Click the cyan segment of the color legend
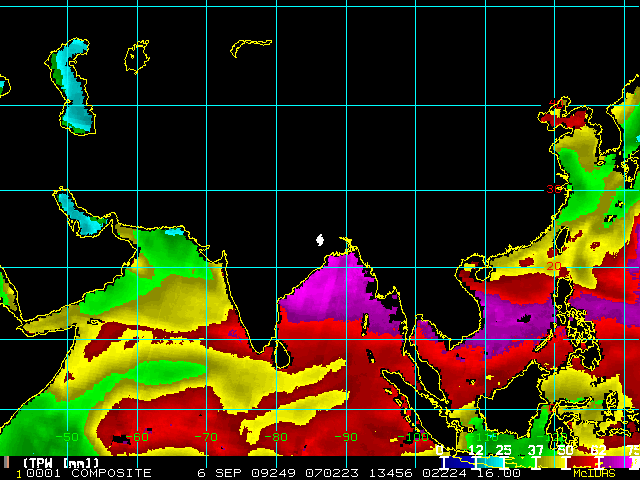Viewport: 640px width, 480px height. point(490,462)
